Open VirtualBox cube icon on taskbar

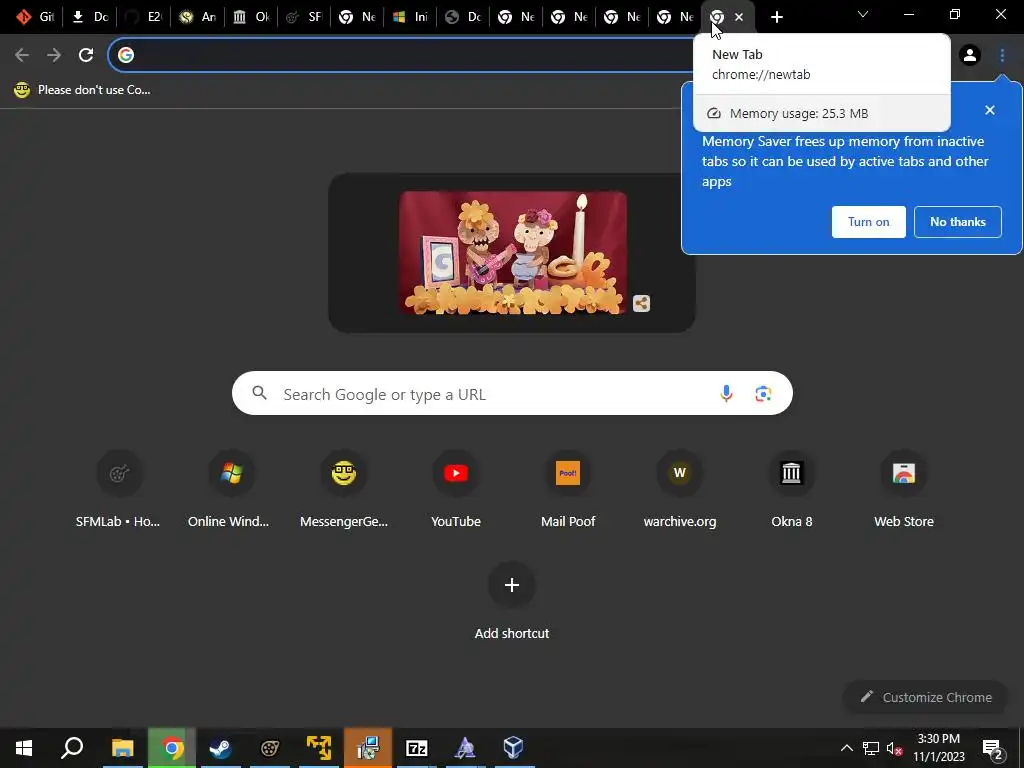click(513, 748)
